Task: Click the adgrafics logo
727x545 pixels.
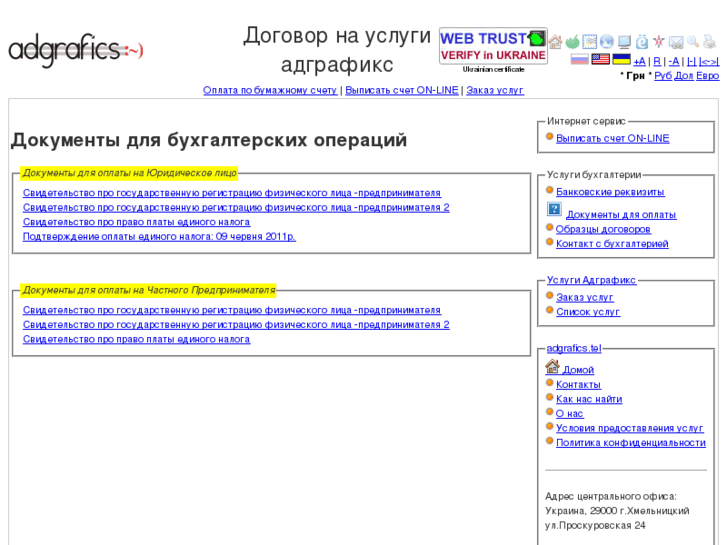Action: point(76,50)
